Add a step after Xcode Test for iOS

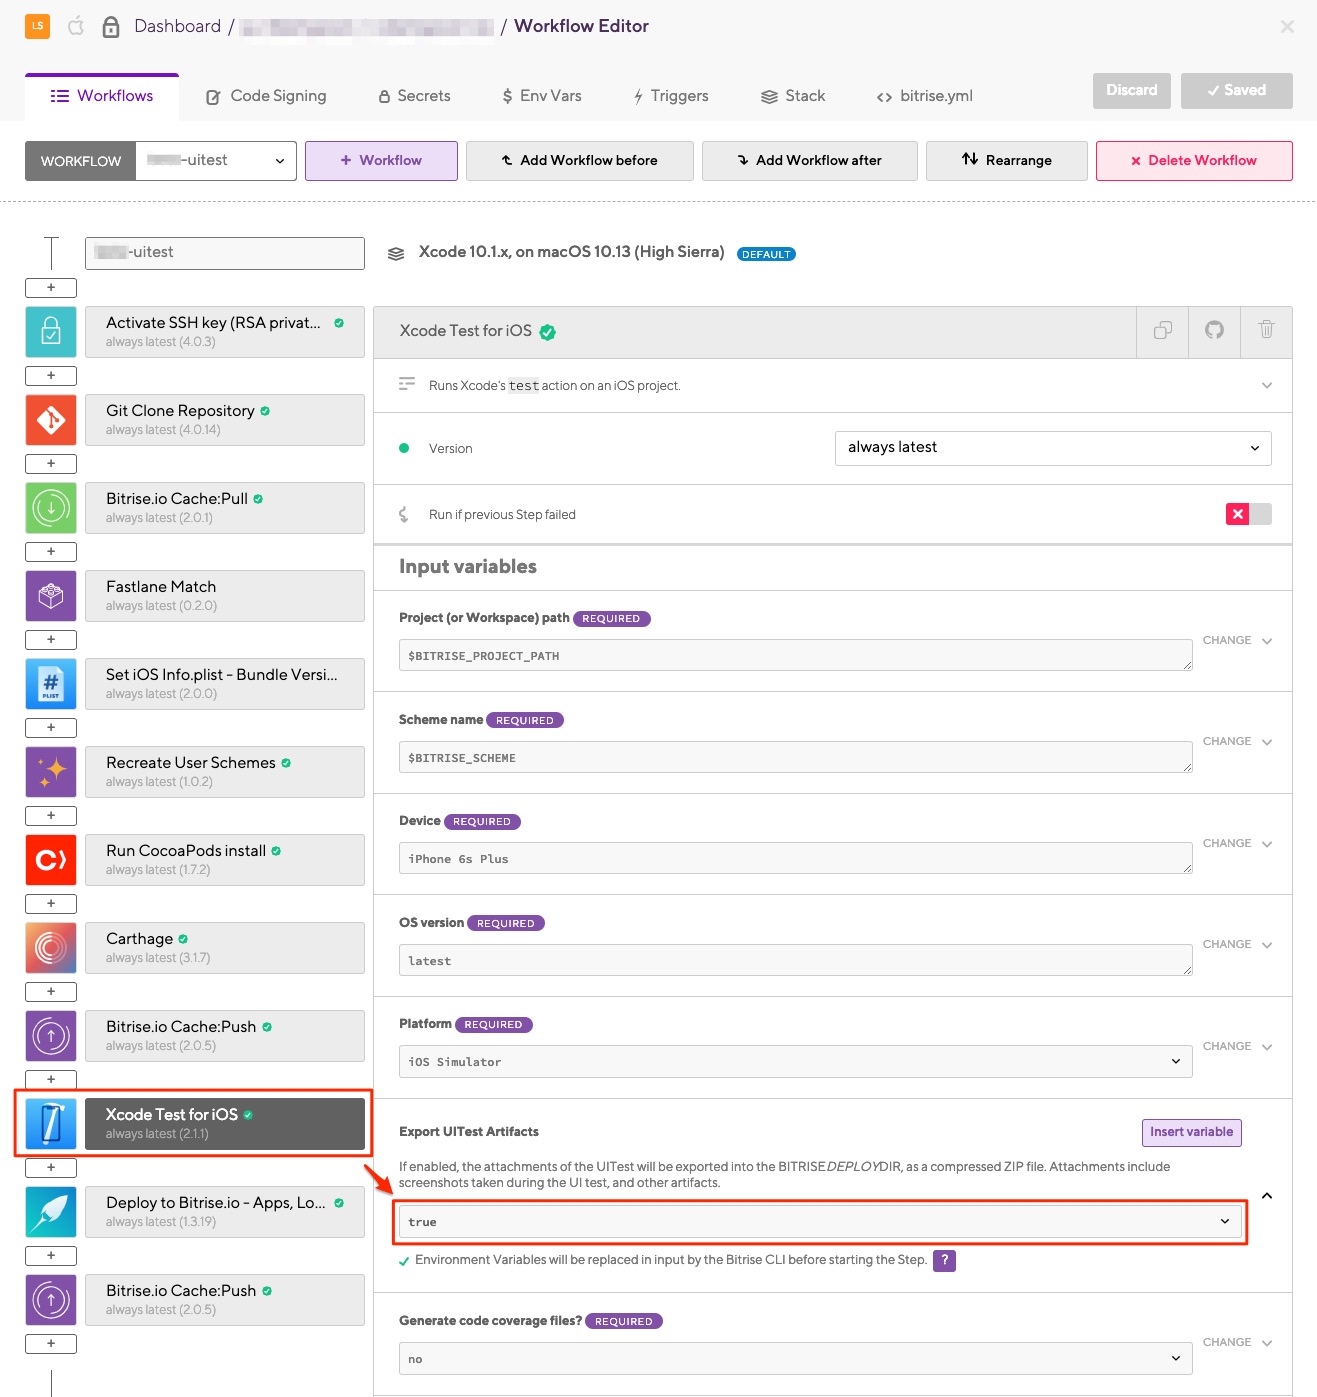51,1168
